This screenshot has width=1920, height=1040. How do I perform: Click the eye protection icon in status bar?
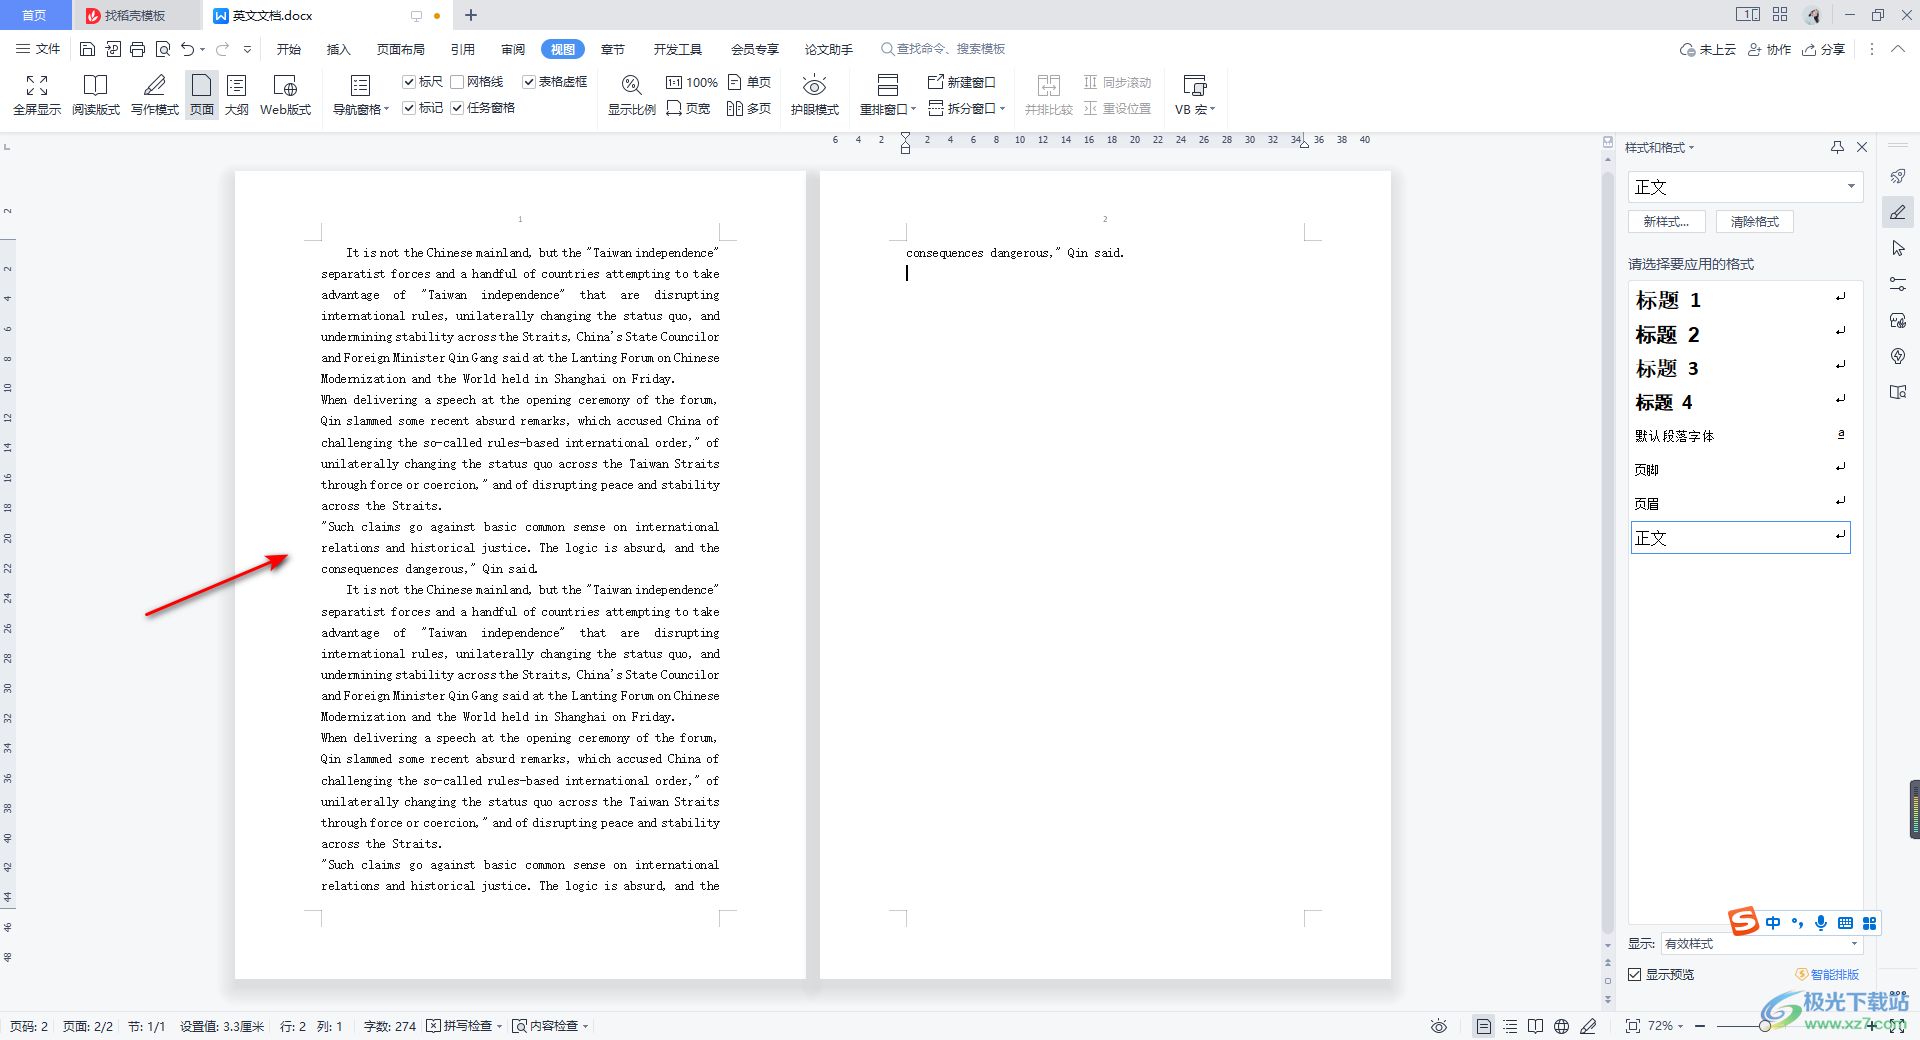coord(1439,1026)
